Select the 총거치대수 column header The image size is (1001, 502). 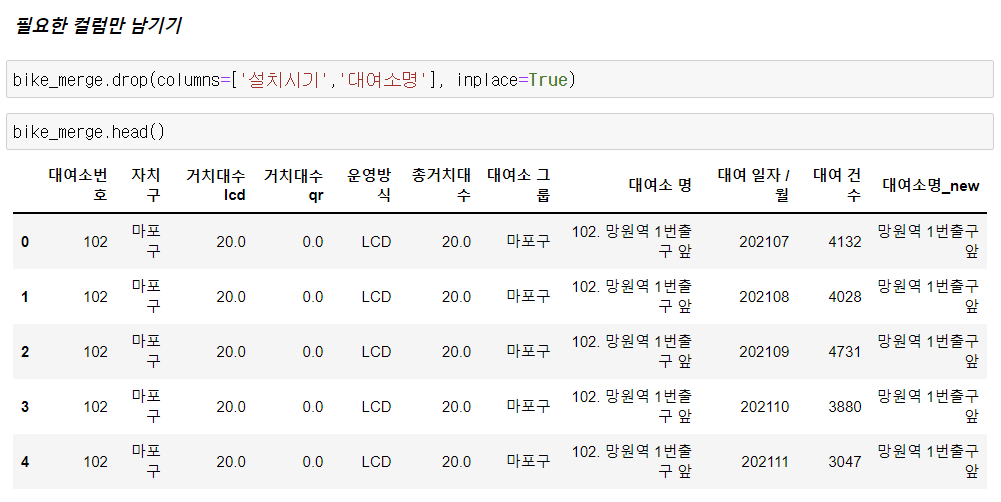440,185
